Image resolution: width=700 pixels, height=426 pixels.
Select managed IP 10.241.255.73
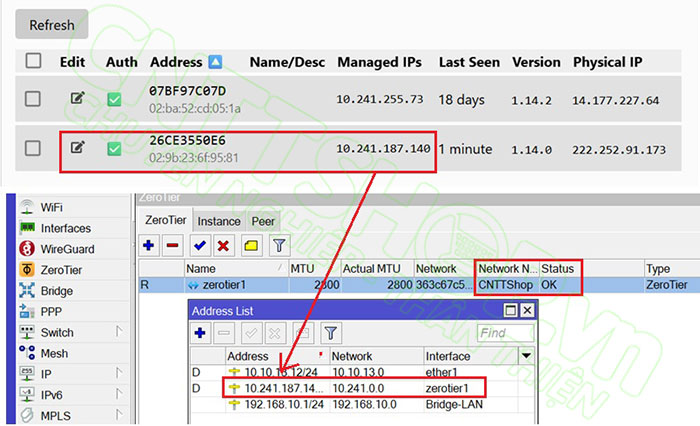coord(379,99)
